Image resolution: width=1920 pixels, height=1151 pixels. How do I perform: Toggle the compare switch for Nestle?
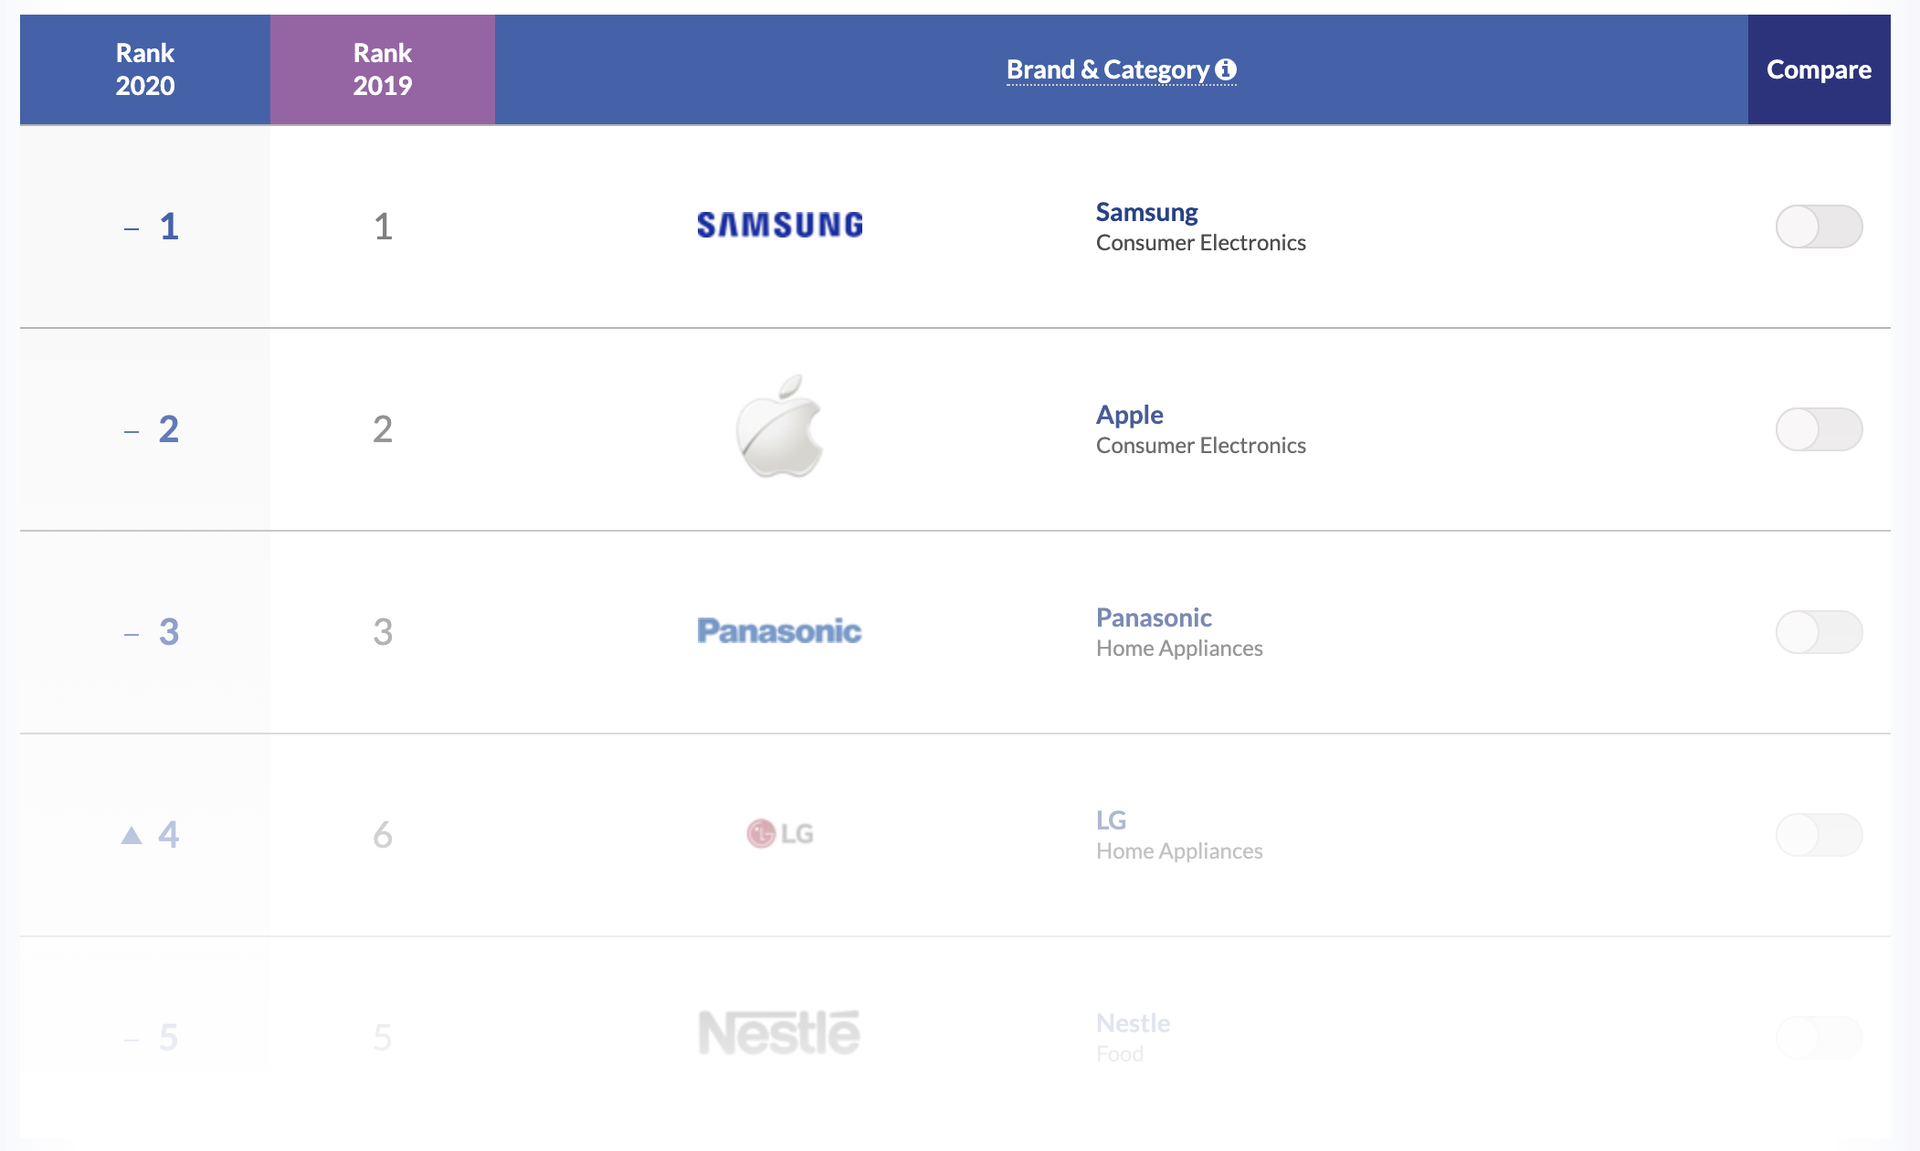click(1819, 1037)
